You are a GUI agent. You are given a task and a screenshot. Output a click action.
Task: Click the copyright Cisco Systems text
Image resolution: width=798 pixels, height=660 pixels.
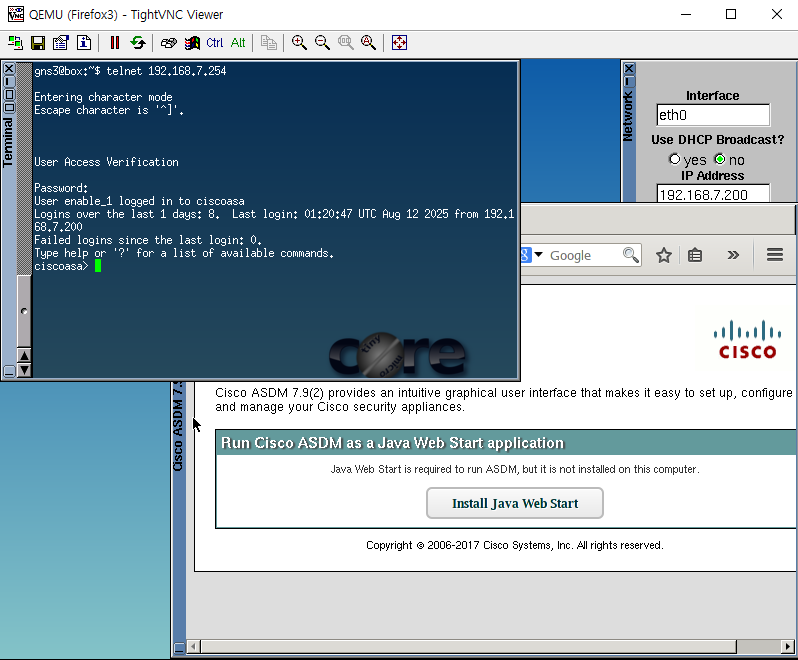tap(515, 545)
